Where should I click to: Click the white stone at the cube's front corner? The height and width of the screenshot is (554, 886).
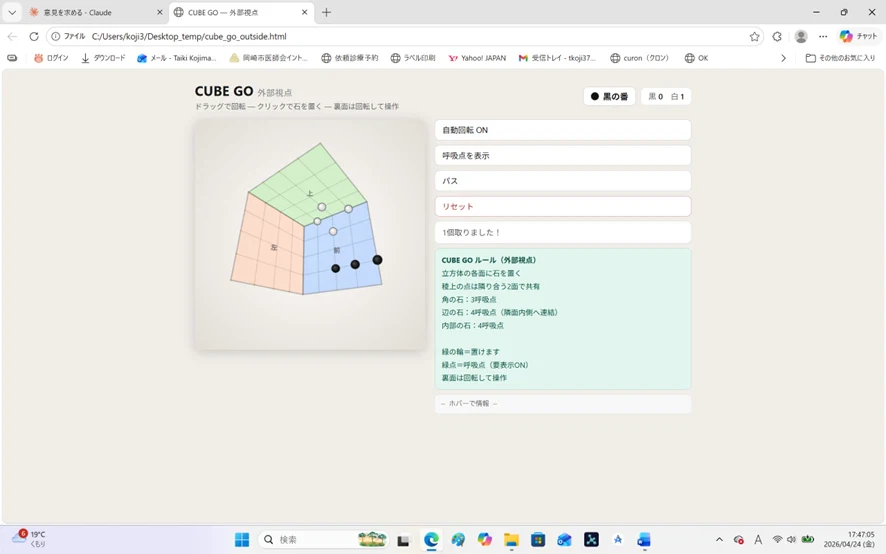[318, 221]
